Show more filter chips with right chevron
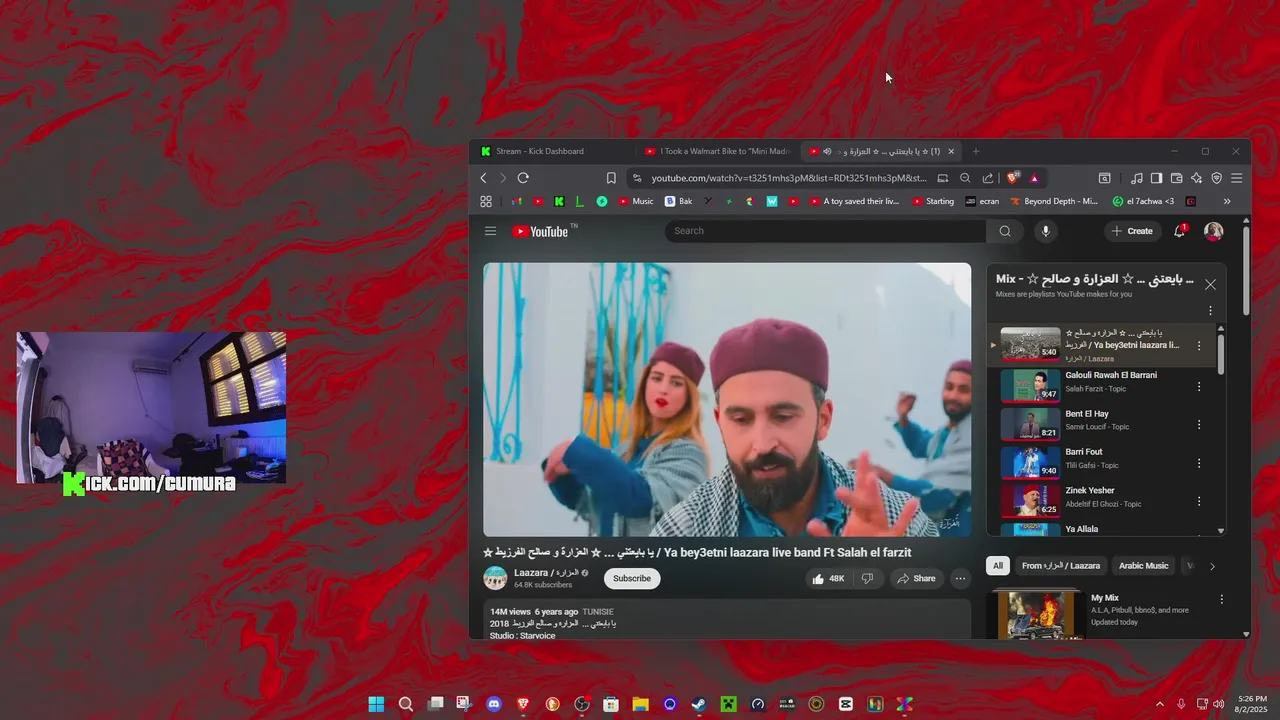 [1212, 566]
